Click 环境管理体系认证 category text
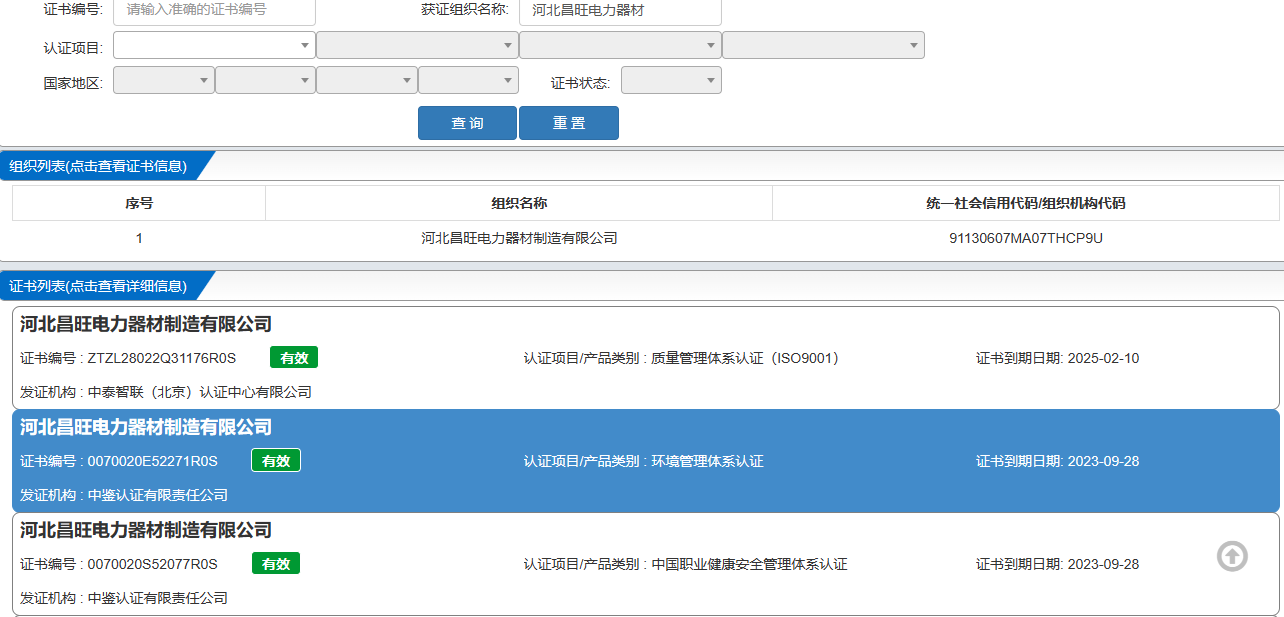This screenshot has height=617, width=1284. point(707,461)
